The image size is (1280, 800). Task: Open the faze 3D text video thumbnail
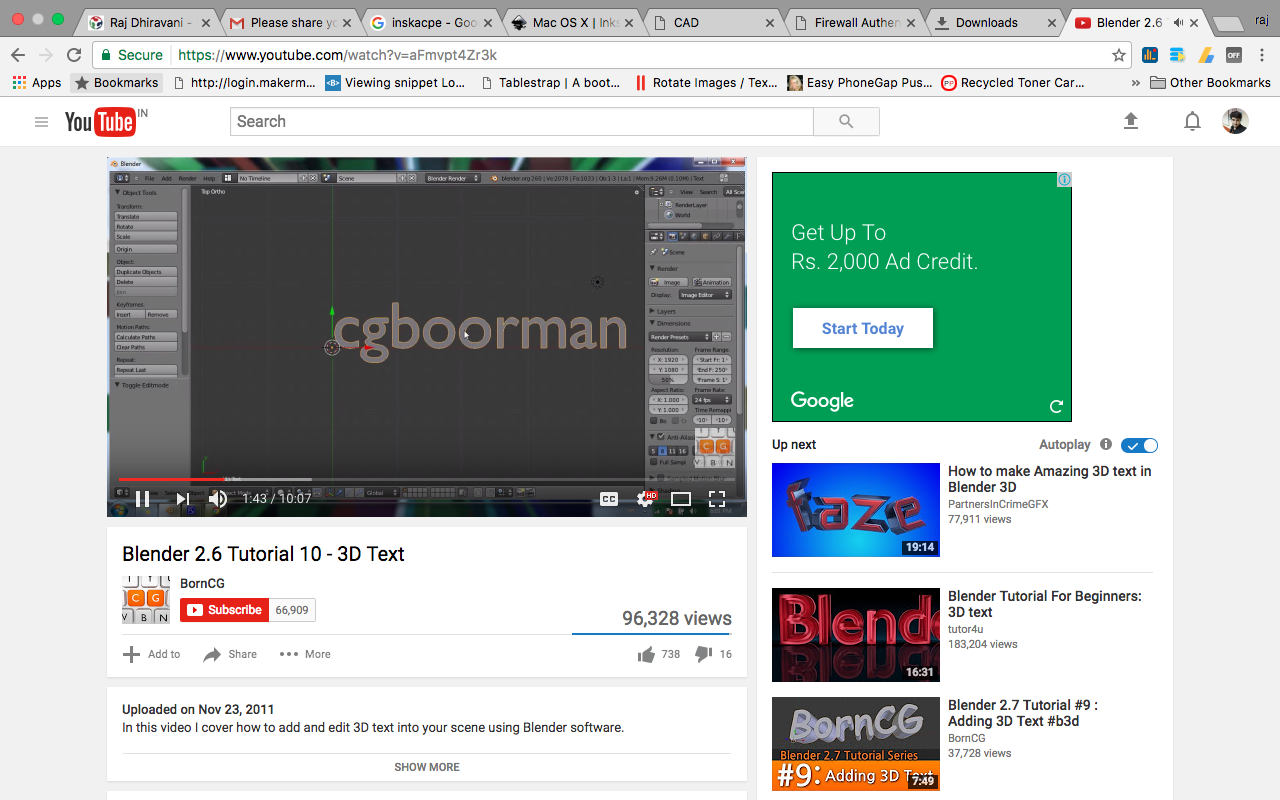[x=856, y=510]
